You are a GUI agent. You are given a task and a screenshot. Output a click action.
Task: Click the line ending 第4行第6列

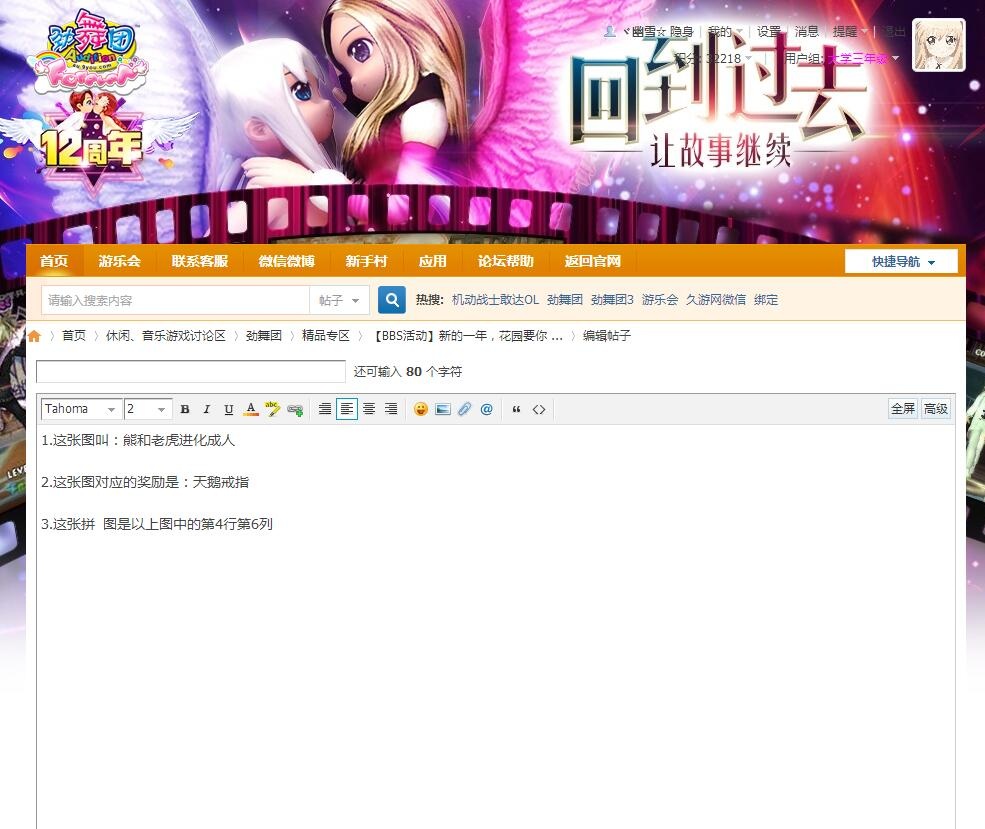pos(157,524)
